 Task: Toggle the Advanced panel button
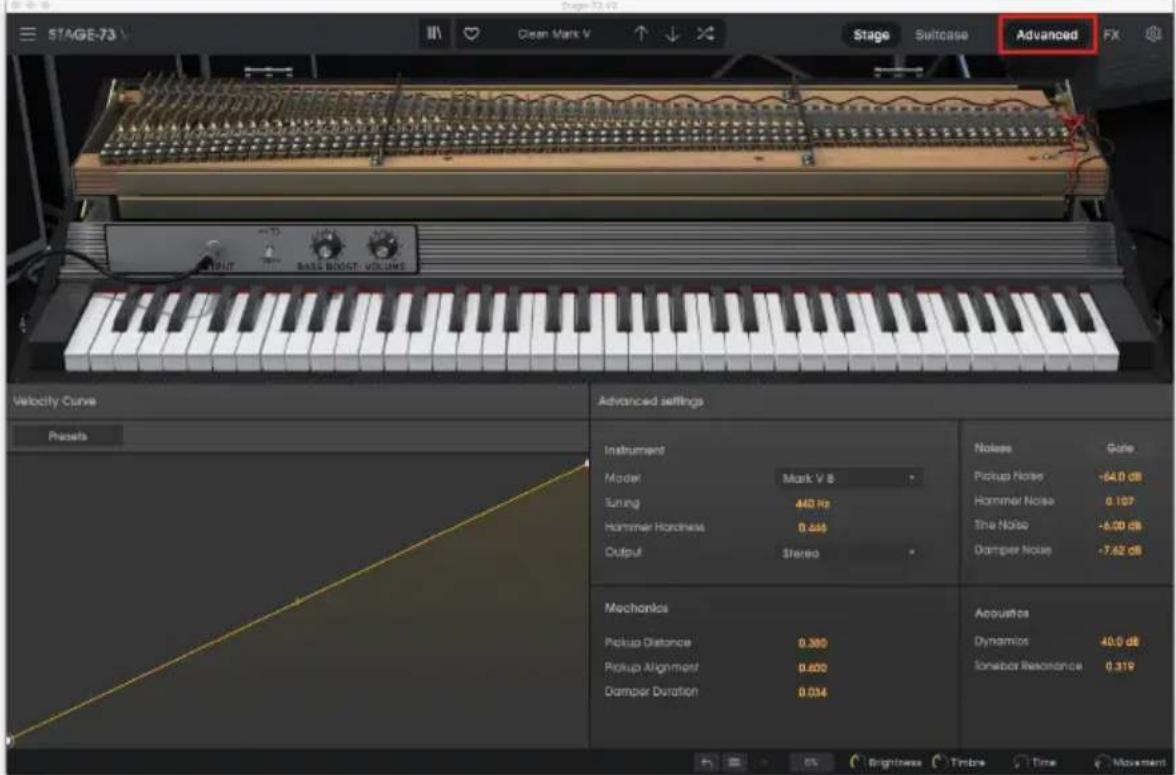pyautogui.click(x=1047, y=35)
